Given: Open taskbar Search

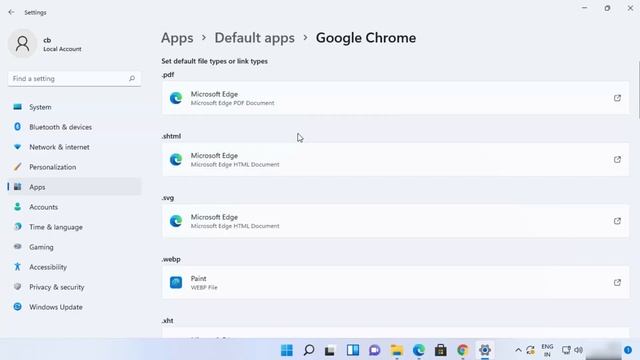Looking at the screenshot, I should point(309,350).
